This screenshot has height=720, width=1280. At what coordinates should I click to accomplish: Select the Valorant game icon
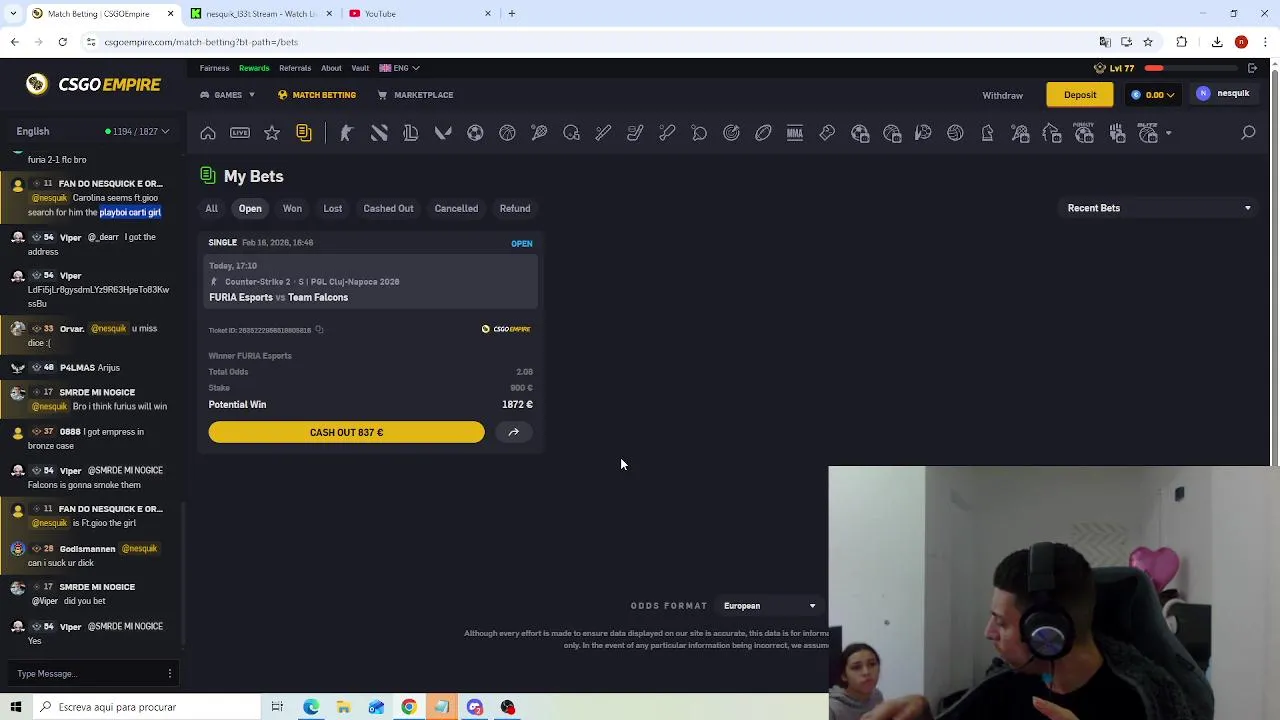(443, 133)
